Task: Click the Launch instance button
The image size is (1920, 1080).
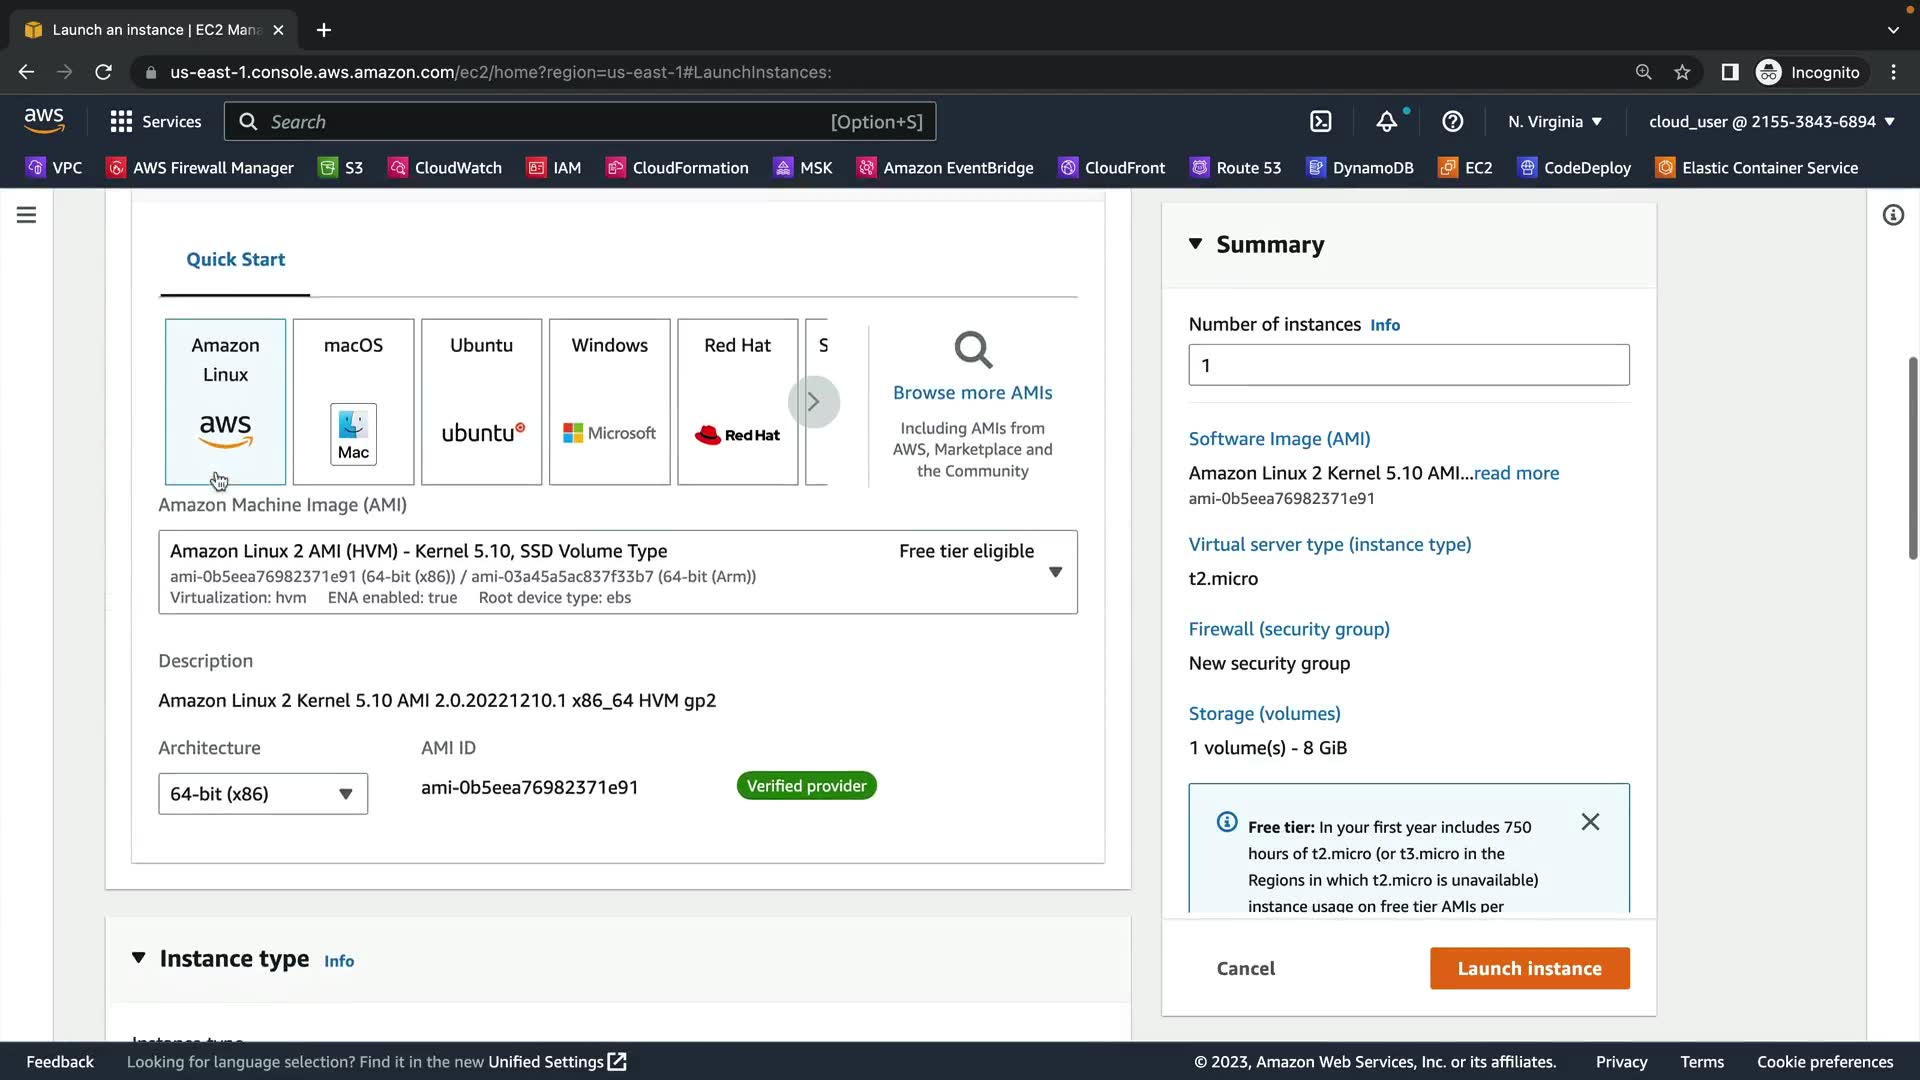Action: point(1529,968)
